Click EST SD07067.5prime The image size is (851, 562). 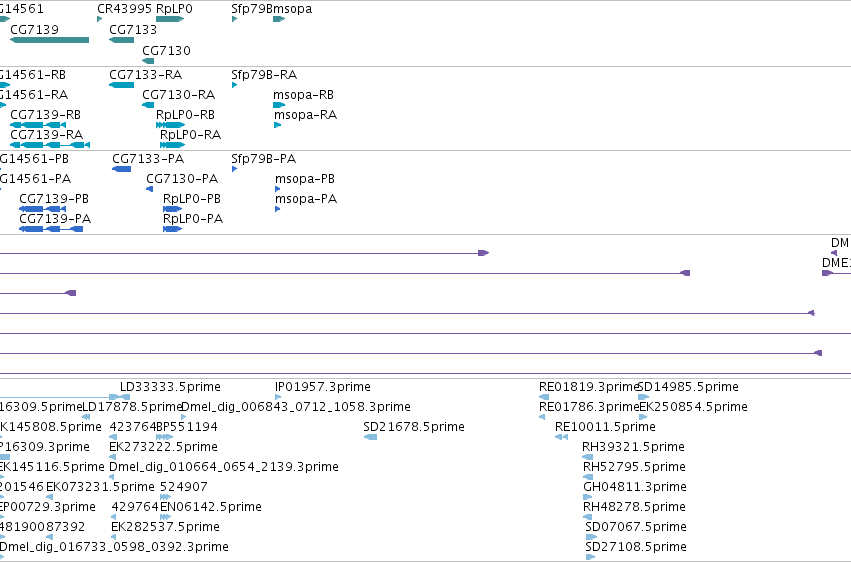point(591,538)
